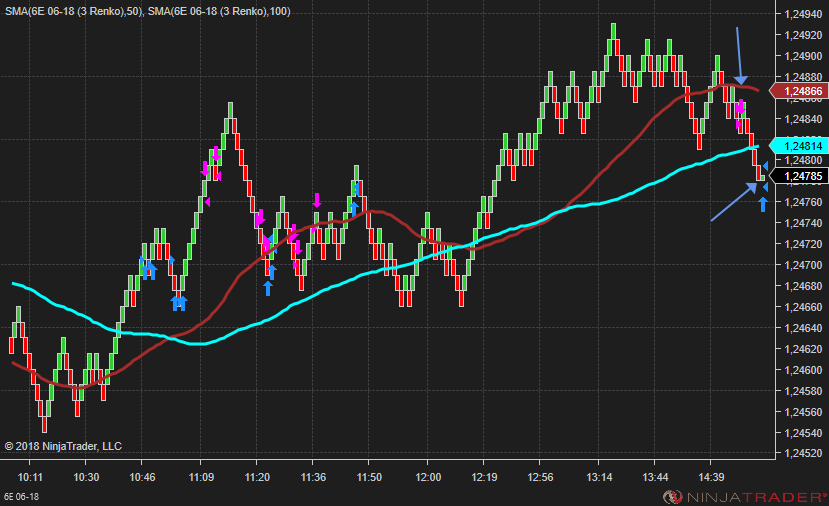Click the 1,24660 price axis label

pyautogui.click(x=804, y=307)
